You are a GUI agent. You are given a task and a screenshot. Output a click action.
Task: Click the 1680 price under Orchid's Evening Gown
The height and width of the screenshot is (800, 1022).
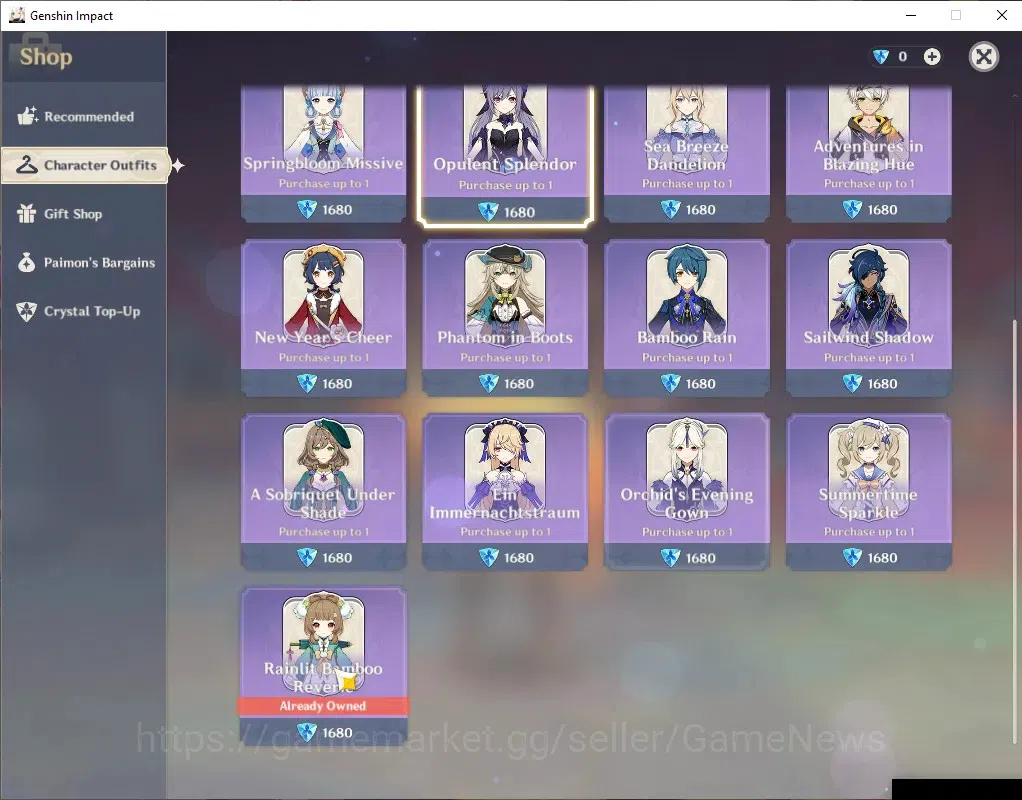688,557
